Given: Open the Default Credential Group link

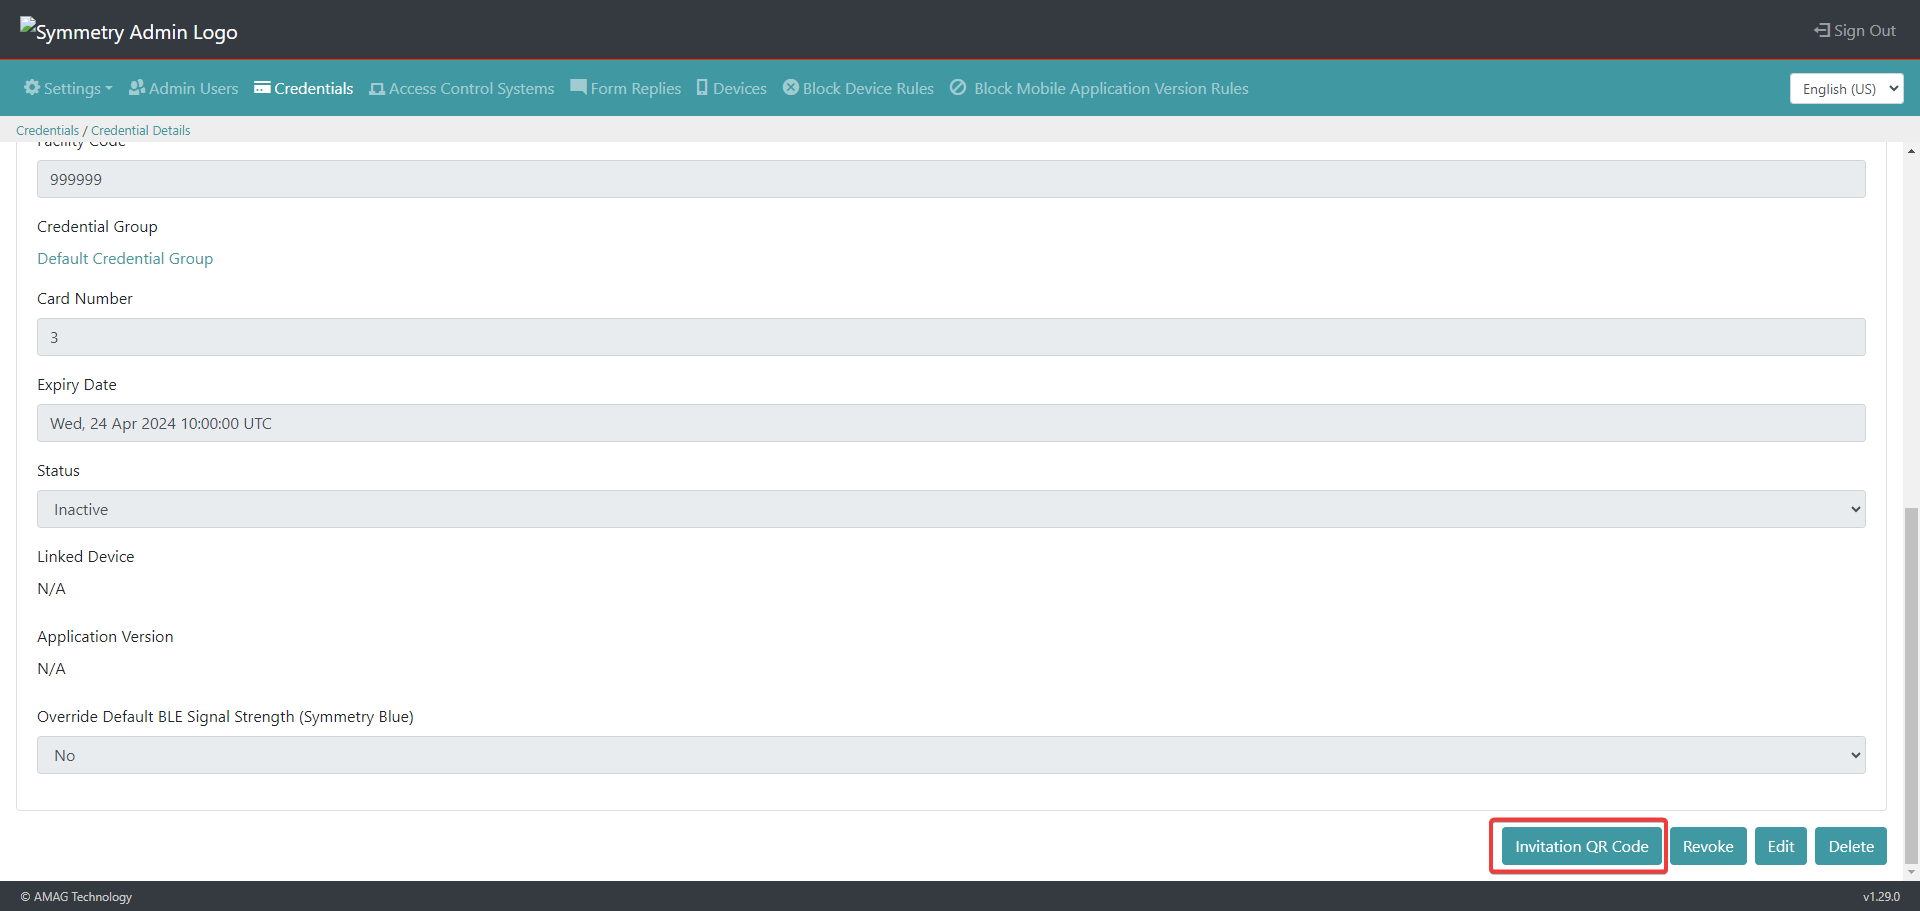Looking at the screenshot, I should coord(125,258).
